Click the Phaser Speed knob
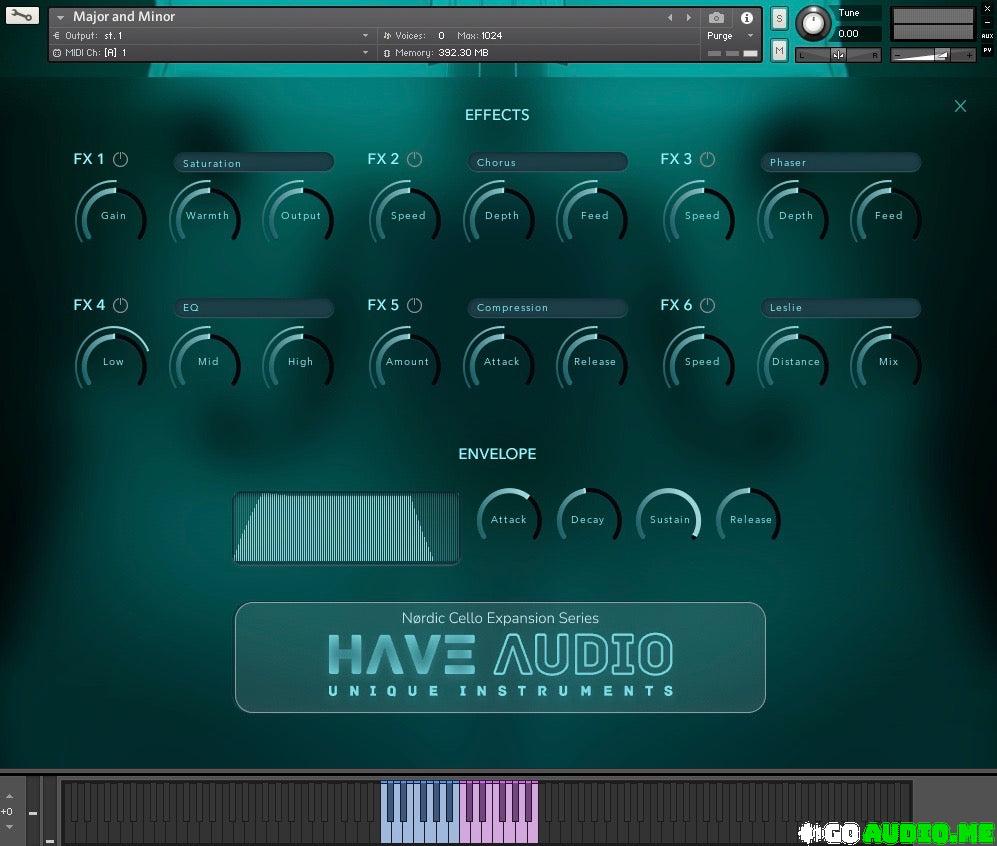Screen dimensions: 997x846 coord(700,215)
